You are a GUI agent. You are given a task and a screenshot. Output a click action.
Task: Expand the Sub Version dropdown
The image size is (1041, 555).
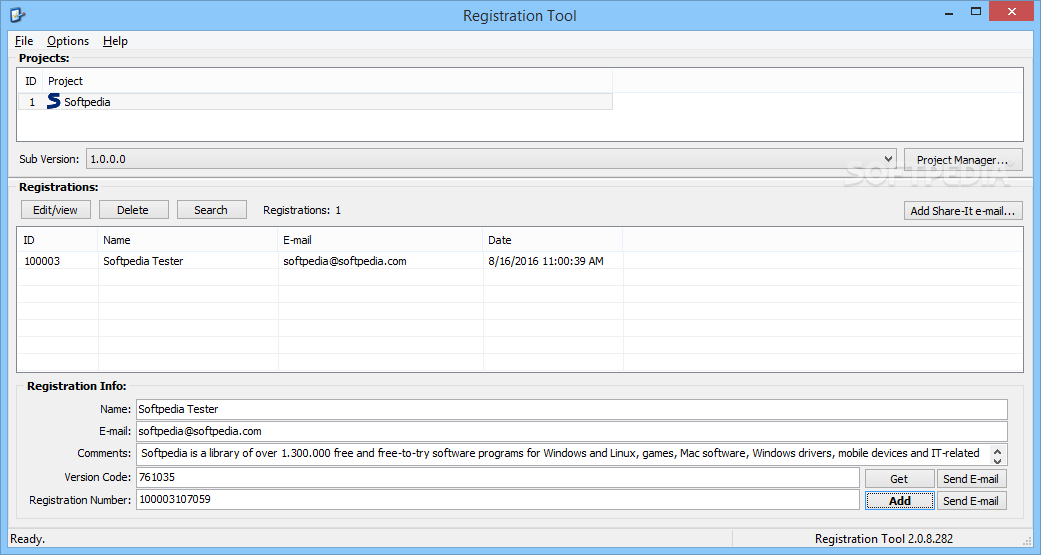[x=888, y=159]
